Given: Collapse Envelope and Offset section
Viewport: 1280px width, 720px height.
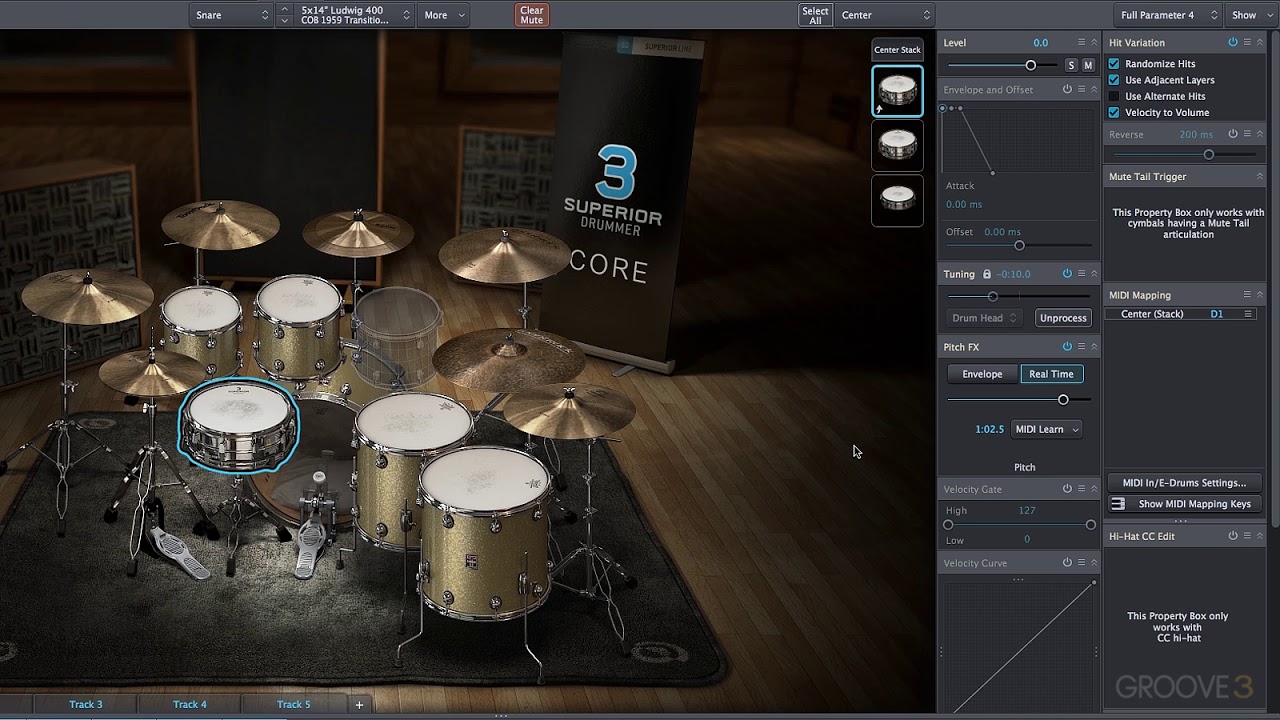Looking at the screenshot, I should 1094,89.
